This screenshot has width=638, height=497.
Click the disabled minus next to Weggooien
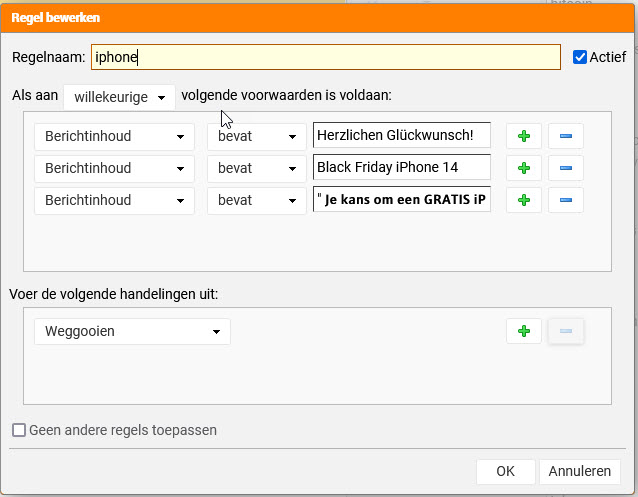point(566,331)
